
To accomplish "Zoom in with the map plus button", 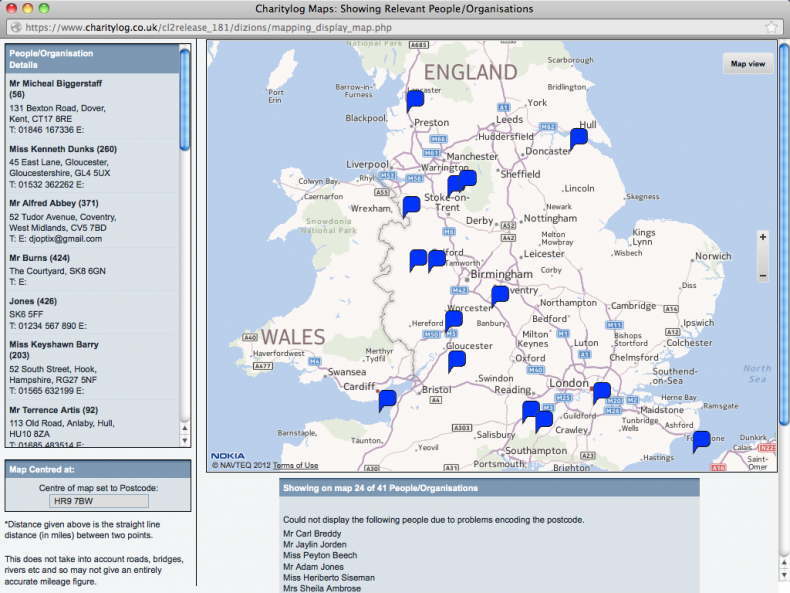I will 763,237.
